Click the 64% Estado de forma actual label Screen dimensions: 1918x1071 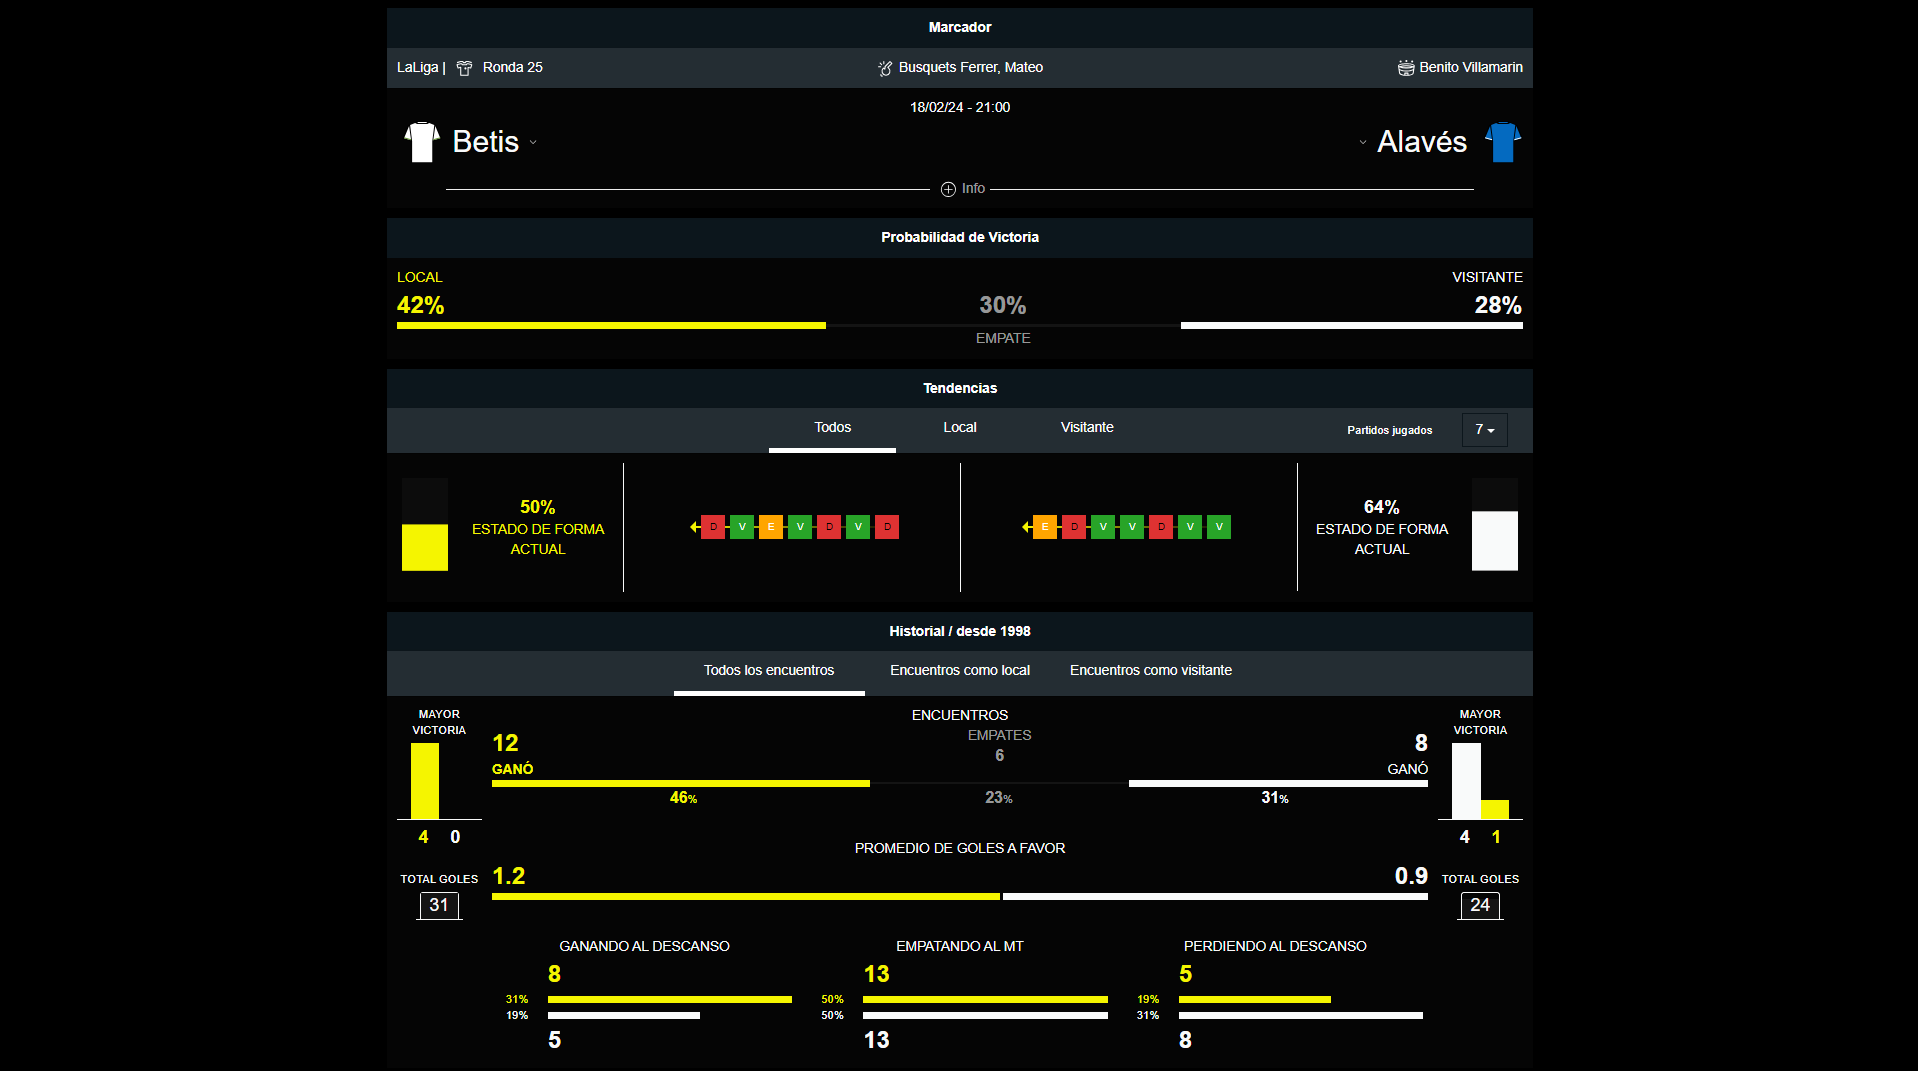click(x=1382, y=528)
